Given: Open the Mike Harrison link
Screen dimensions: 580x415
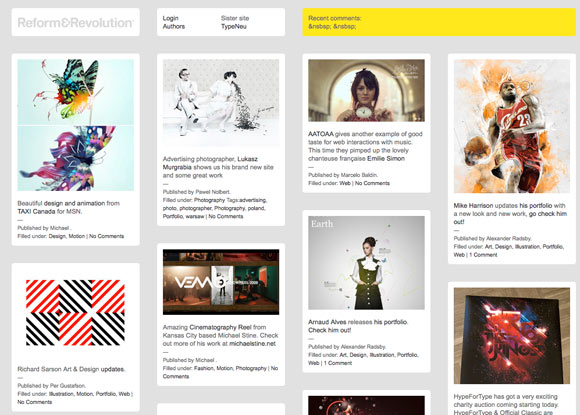Looking at the screenshot, I should pyautogui.click(x=473, y=206).
